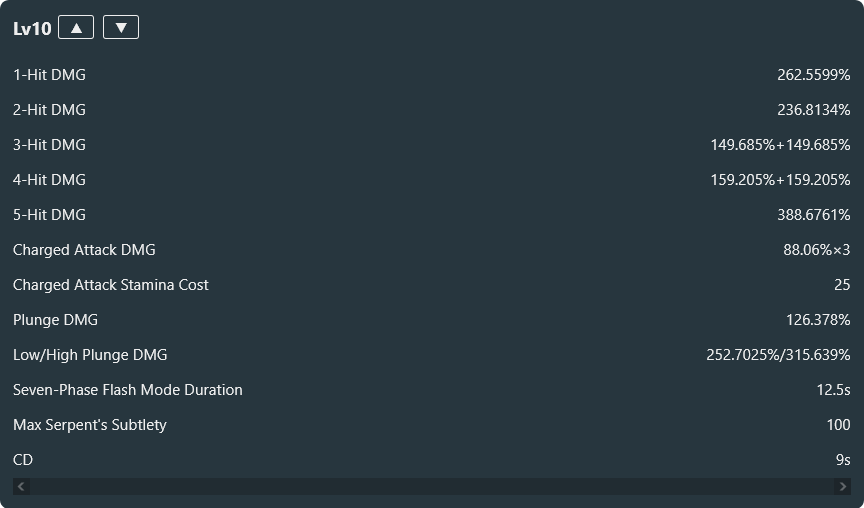Click the 2-Hit DMG row label
Image resolution: width=864 pixels, height=508 pixels.
point(50,110)
